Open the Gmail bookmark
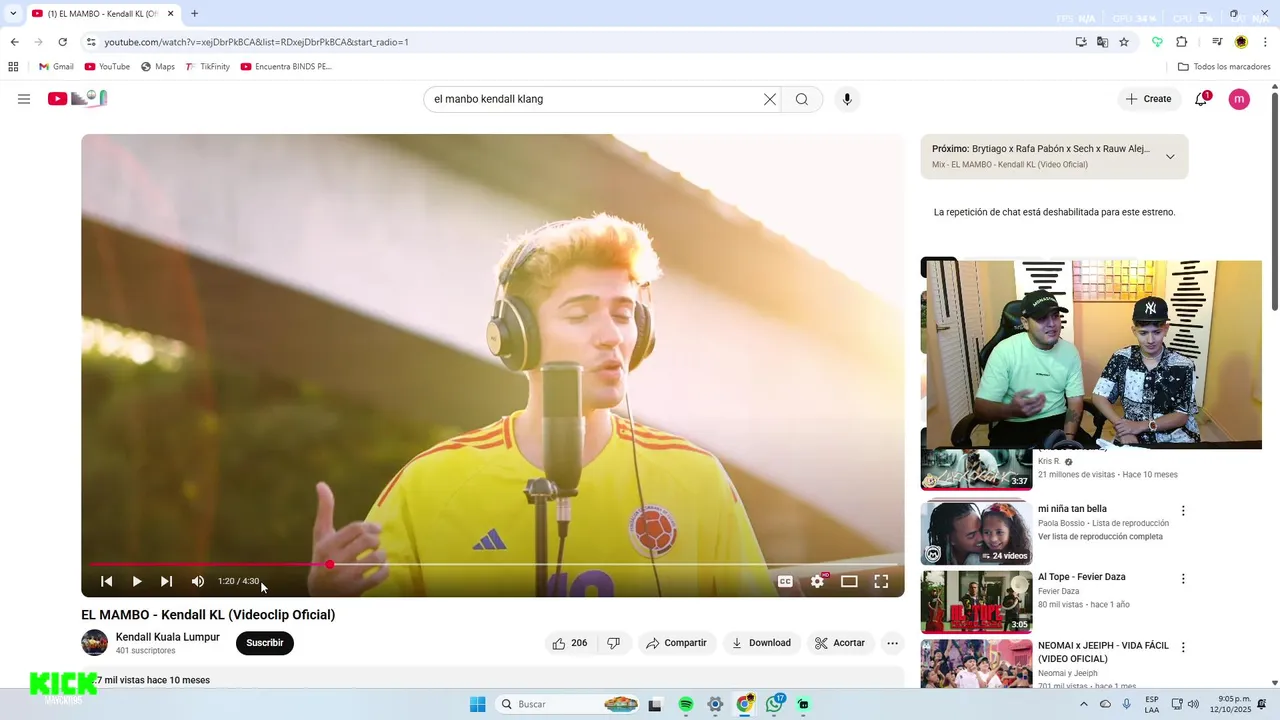 [x=57, y=67]
